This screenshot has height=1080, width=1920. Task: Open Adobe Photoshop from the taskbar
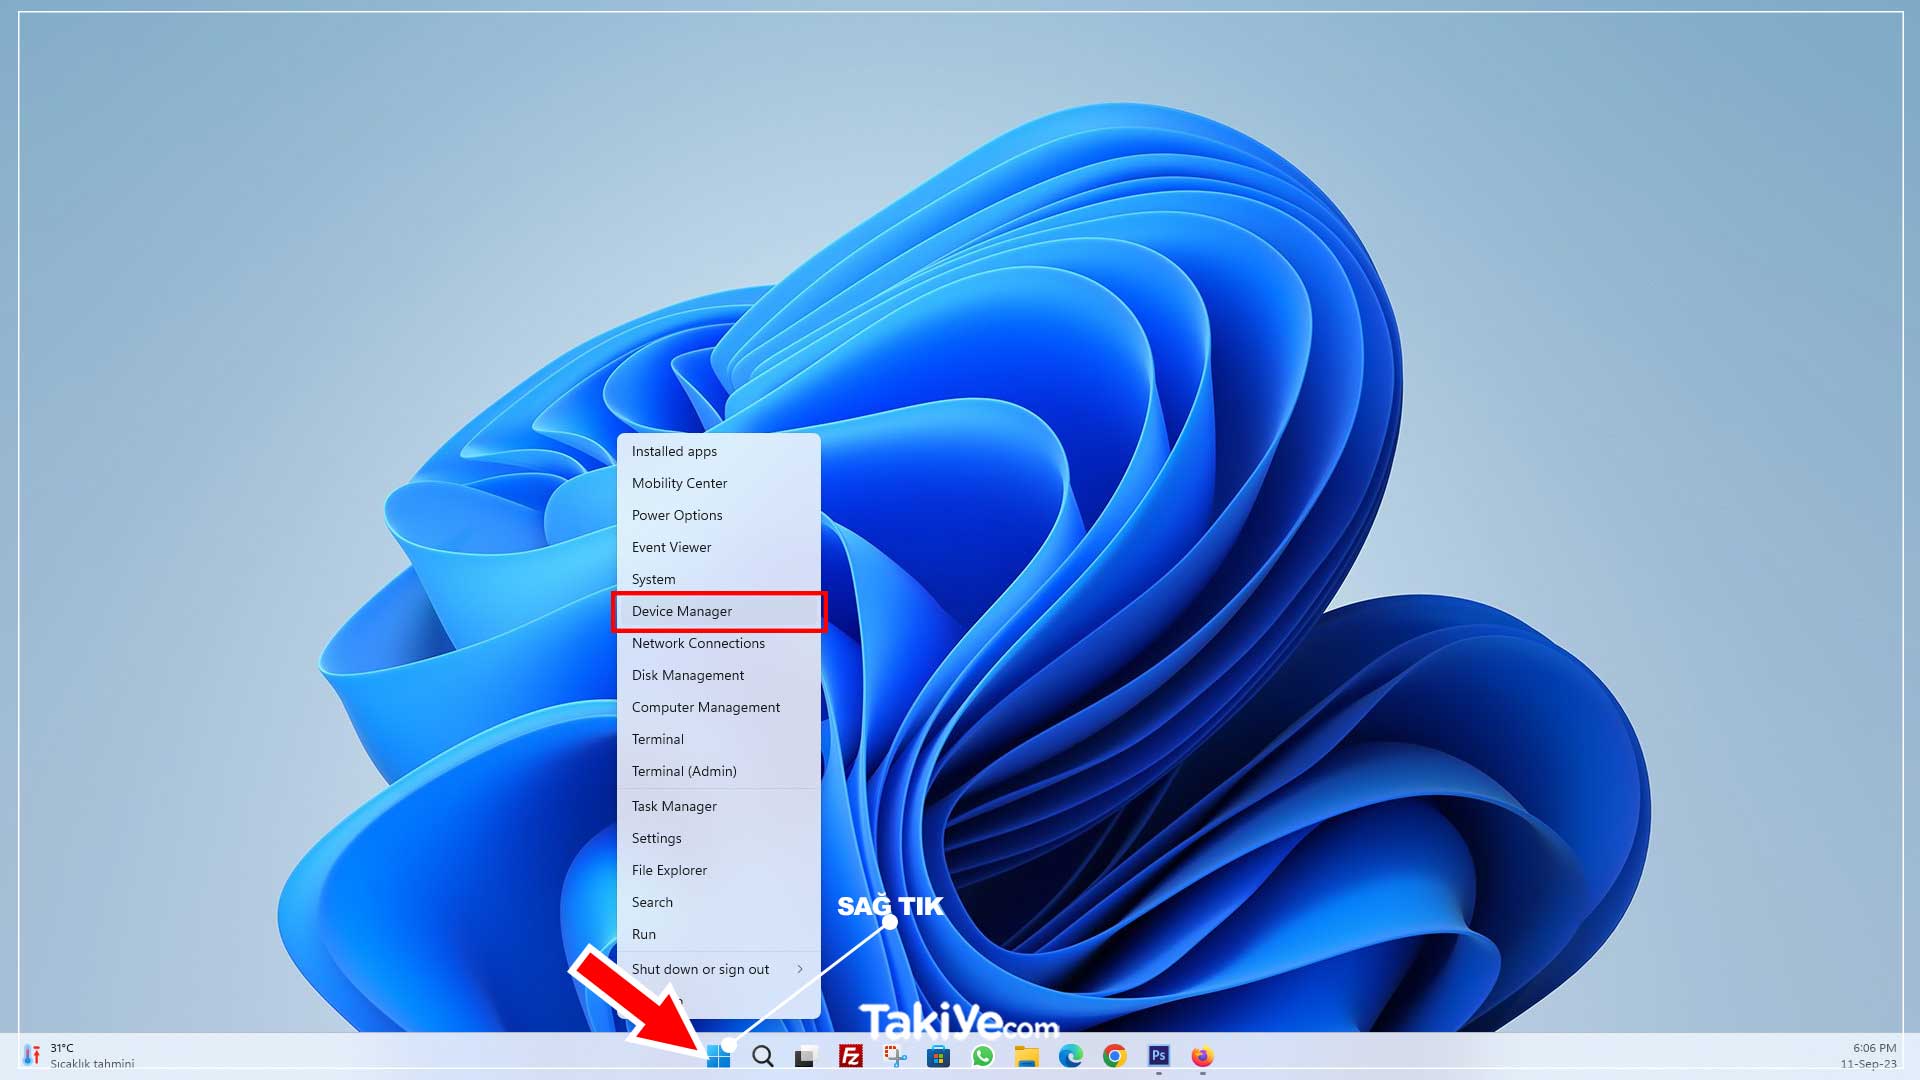tap(1158, 1057)
